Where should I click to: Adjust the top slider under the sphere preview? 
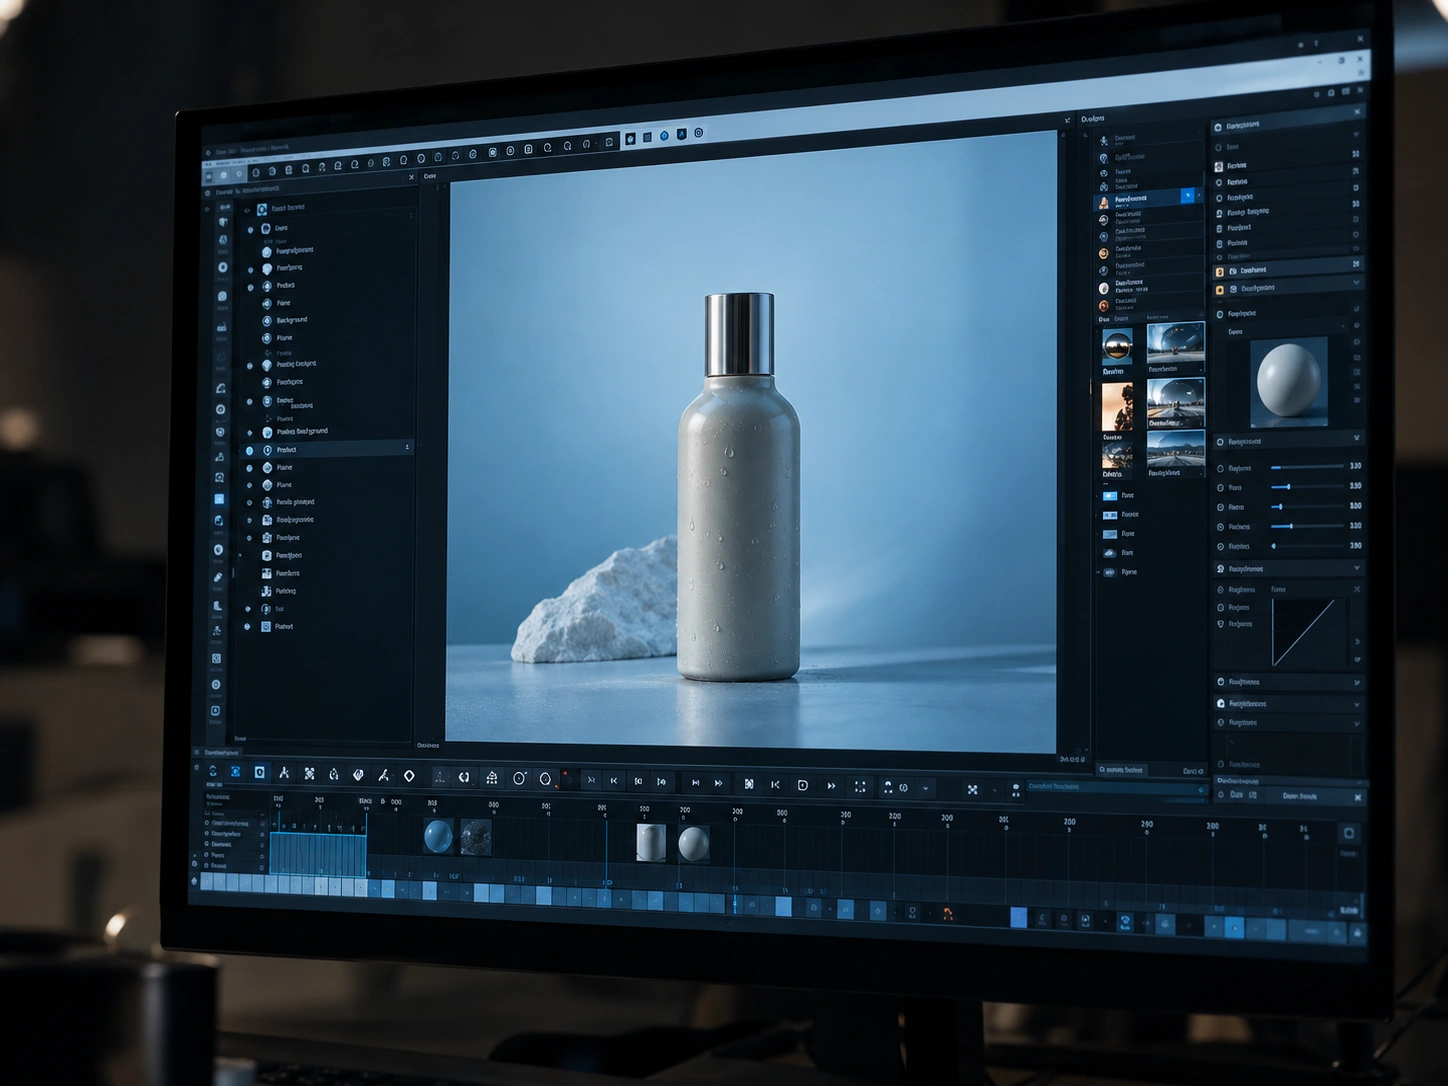click(x=1308, y=467)
